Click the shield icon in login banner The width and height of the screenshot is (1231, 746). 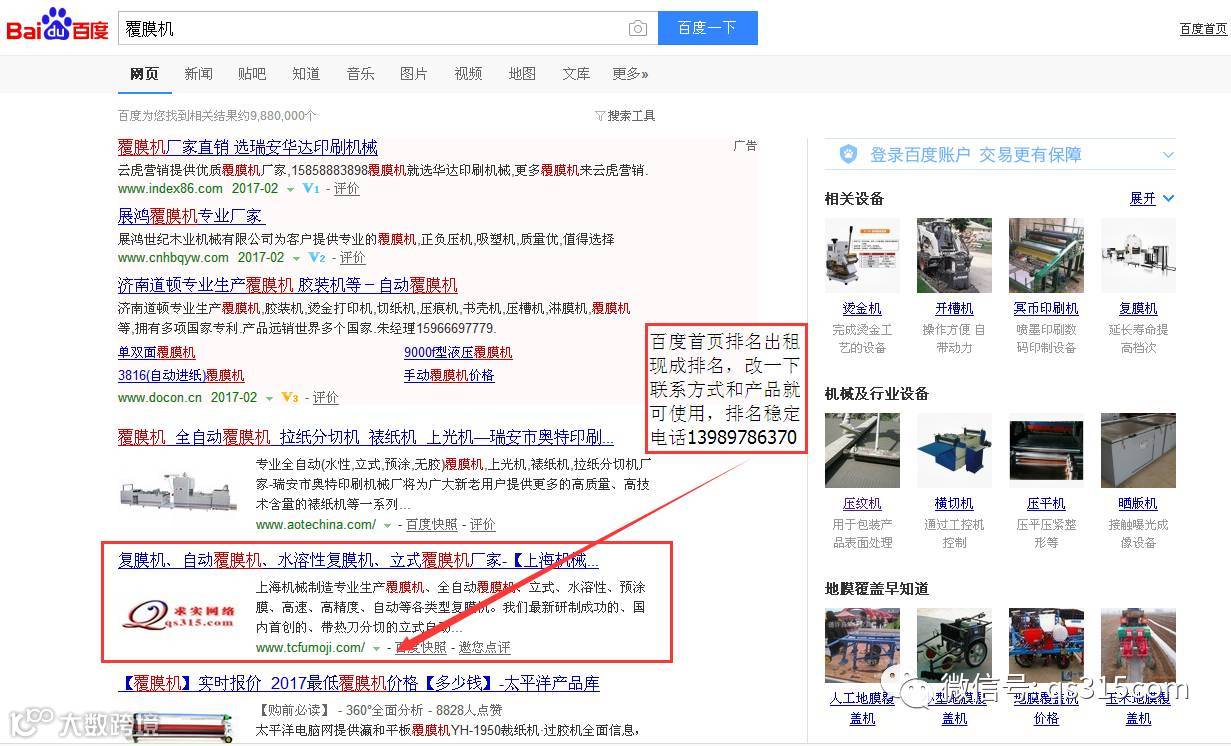[849, 154]
